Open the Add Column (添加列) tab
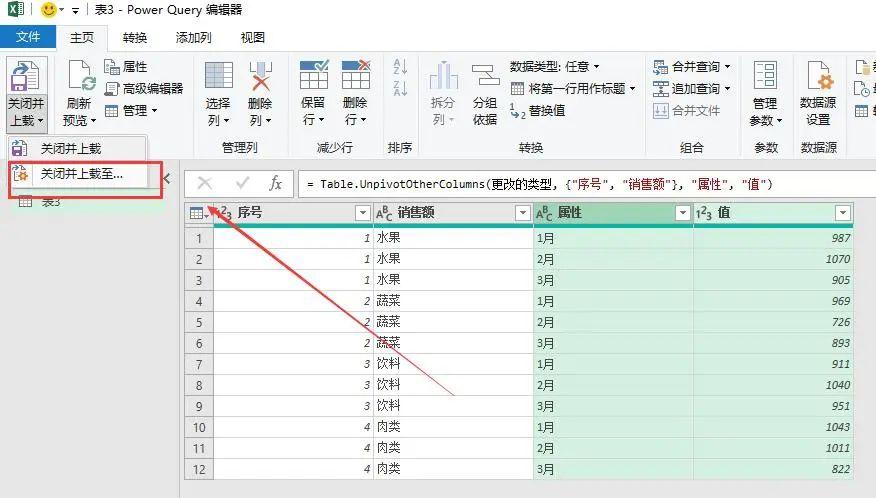 click(193, 38)
